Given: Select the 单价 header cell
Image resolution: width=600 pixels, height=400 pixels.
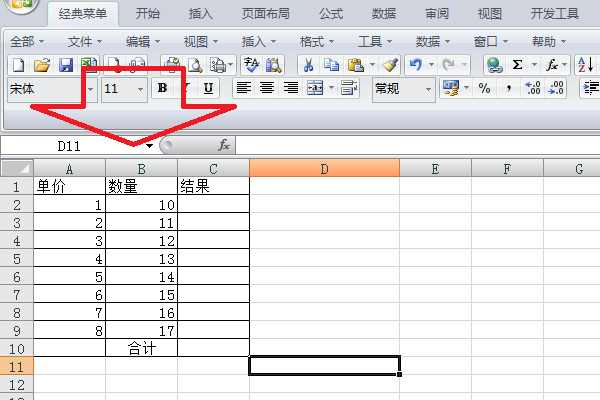Looking at the screenshot, I should coord(69,186).
